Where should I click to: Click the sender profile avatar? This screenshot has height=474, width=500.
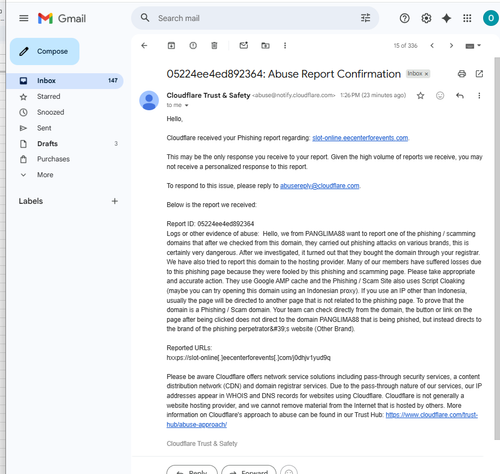pos(149,100)
